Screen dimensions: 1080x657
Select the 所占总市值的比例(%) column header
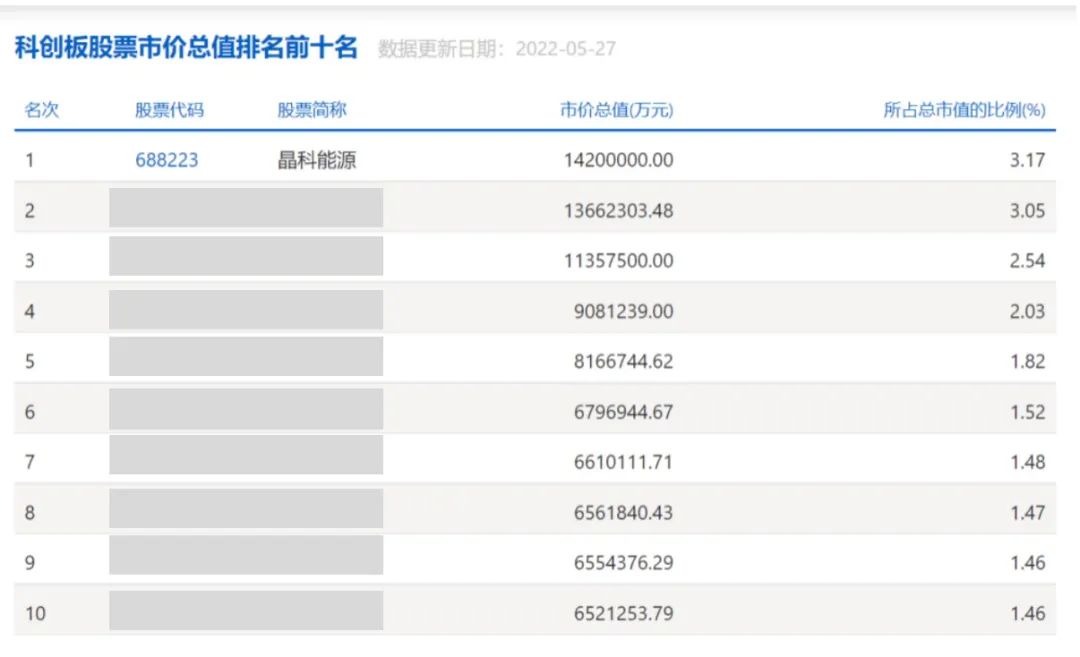coord(963,110)
